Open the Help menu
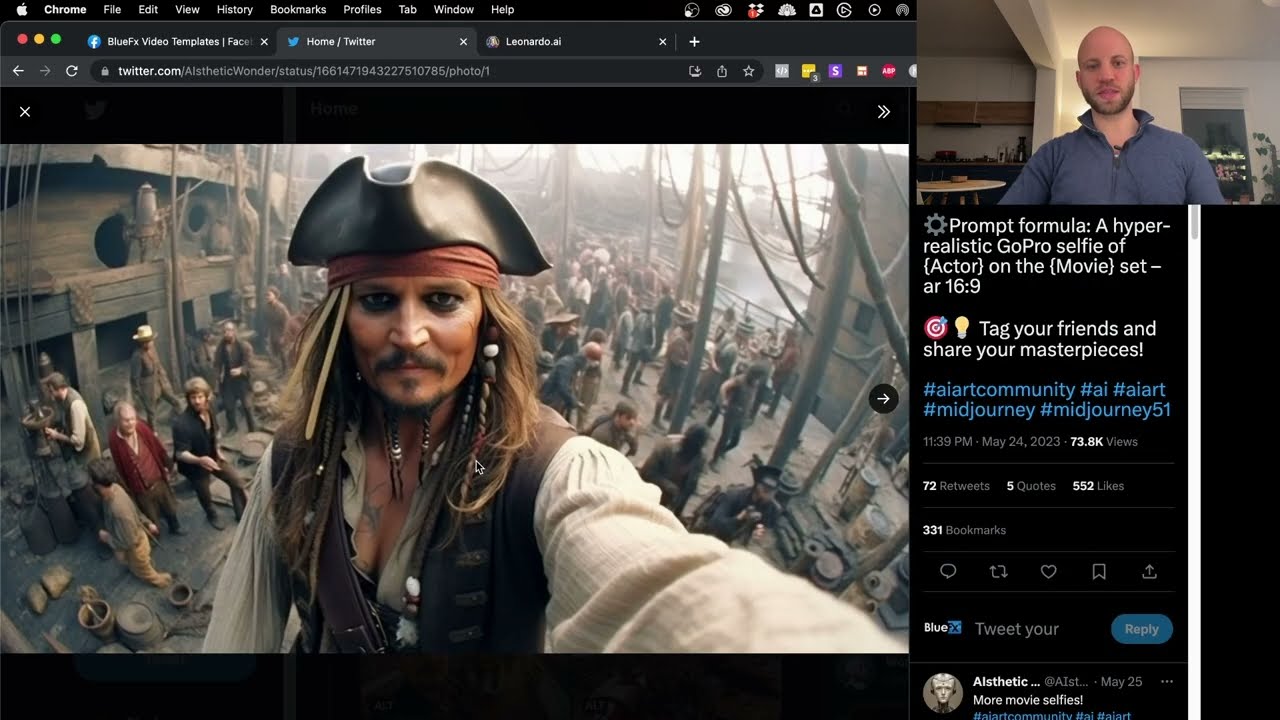Image resolution: width=1280 pixels, height=720 pixels. click(x=503, y=10)
